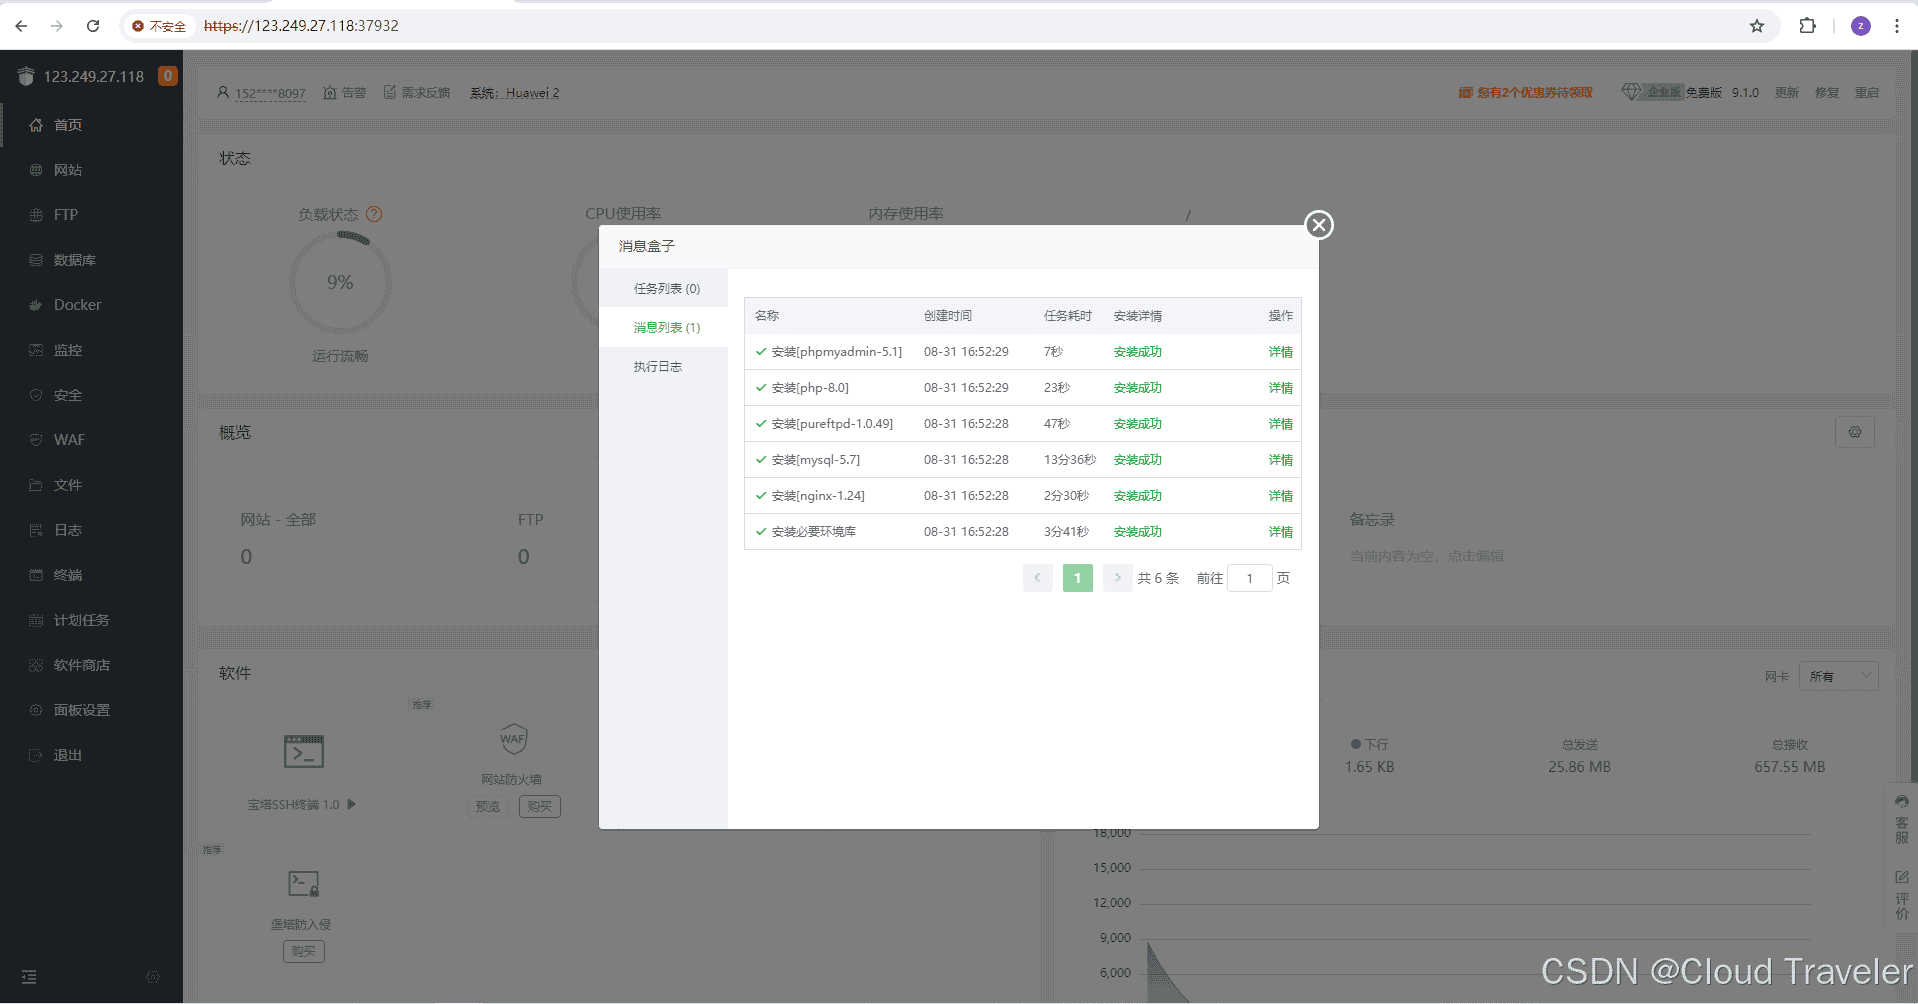Open the 网卡 network card dropdown
Screen dimensions: 1918x1004
(x=1837, y=676)
